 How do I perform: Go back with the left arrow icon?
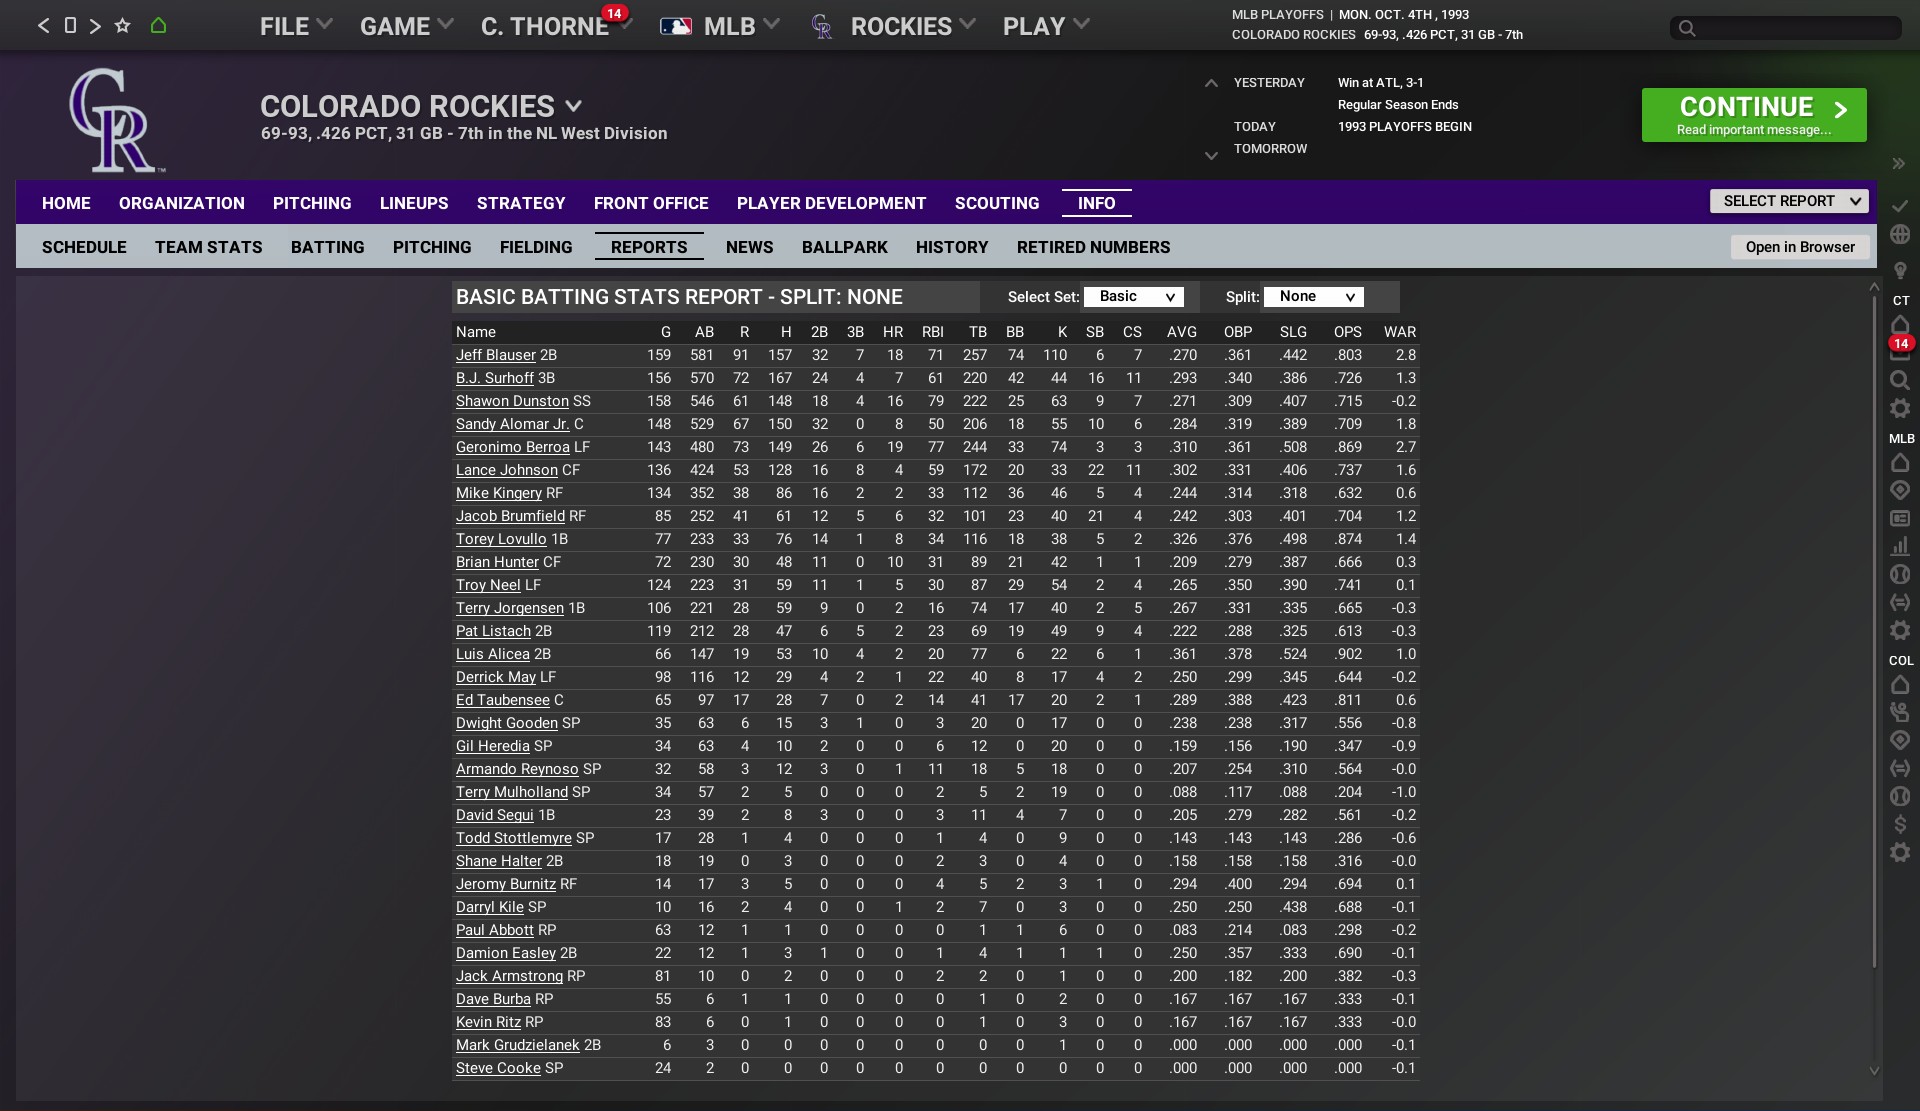(43, 26)
